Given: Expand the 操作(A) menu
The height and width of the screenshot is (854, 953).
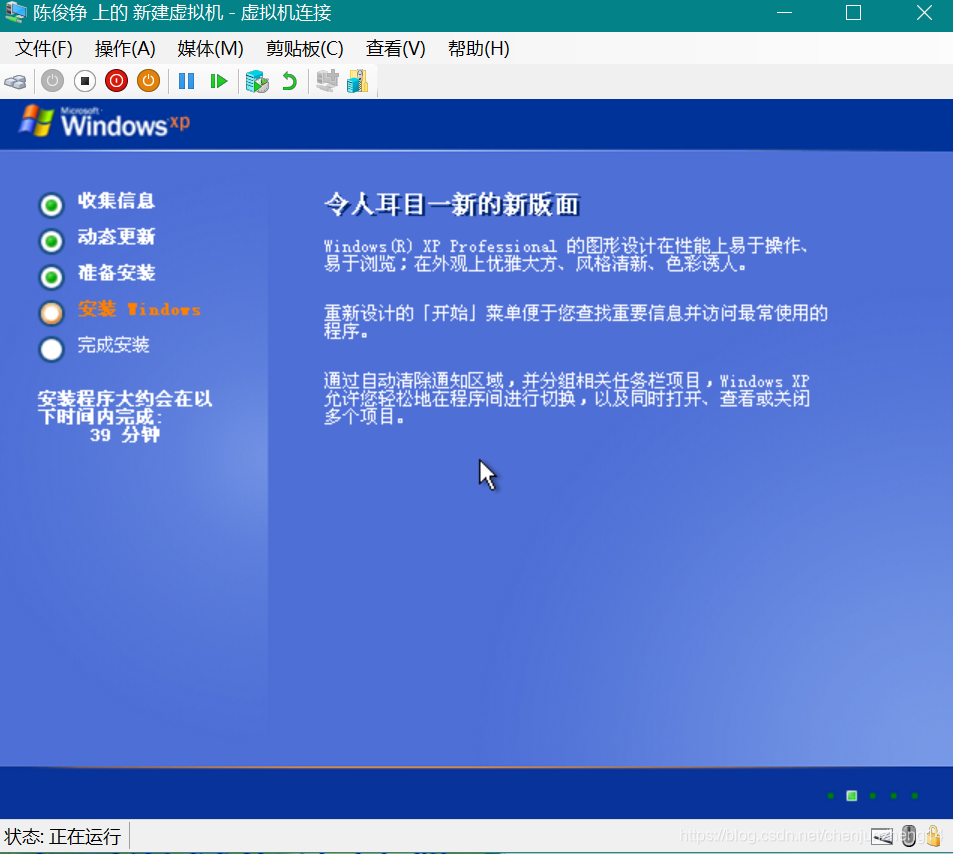Looking at the screenshot, I should point(124,48).
